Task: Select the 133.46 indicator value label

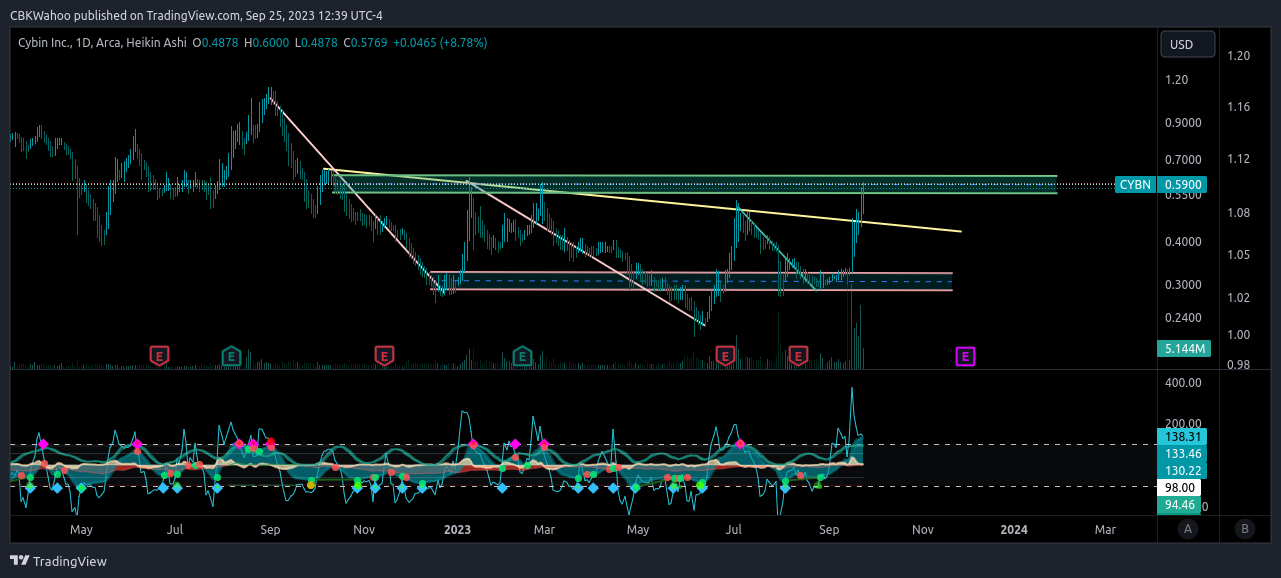Action: click(x=1182, y=454)
